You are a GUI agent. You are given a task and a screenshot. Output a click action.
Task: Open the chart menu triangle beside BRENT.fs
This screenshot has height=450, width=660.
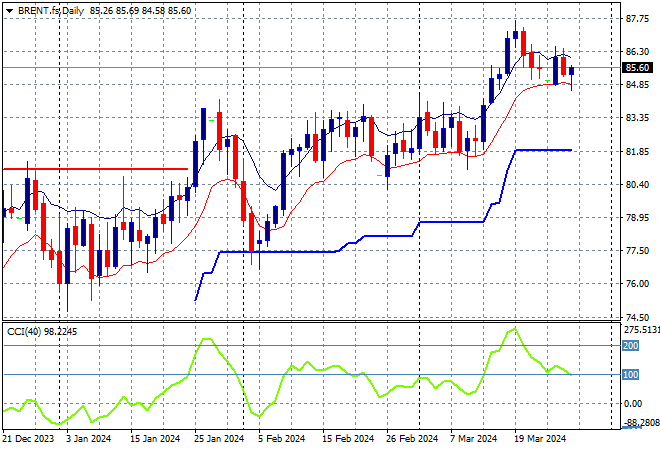(9, 11)
